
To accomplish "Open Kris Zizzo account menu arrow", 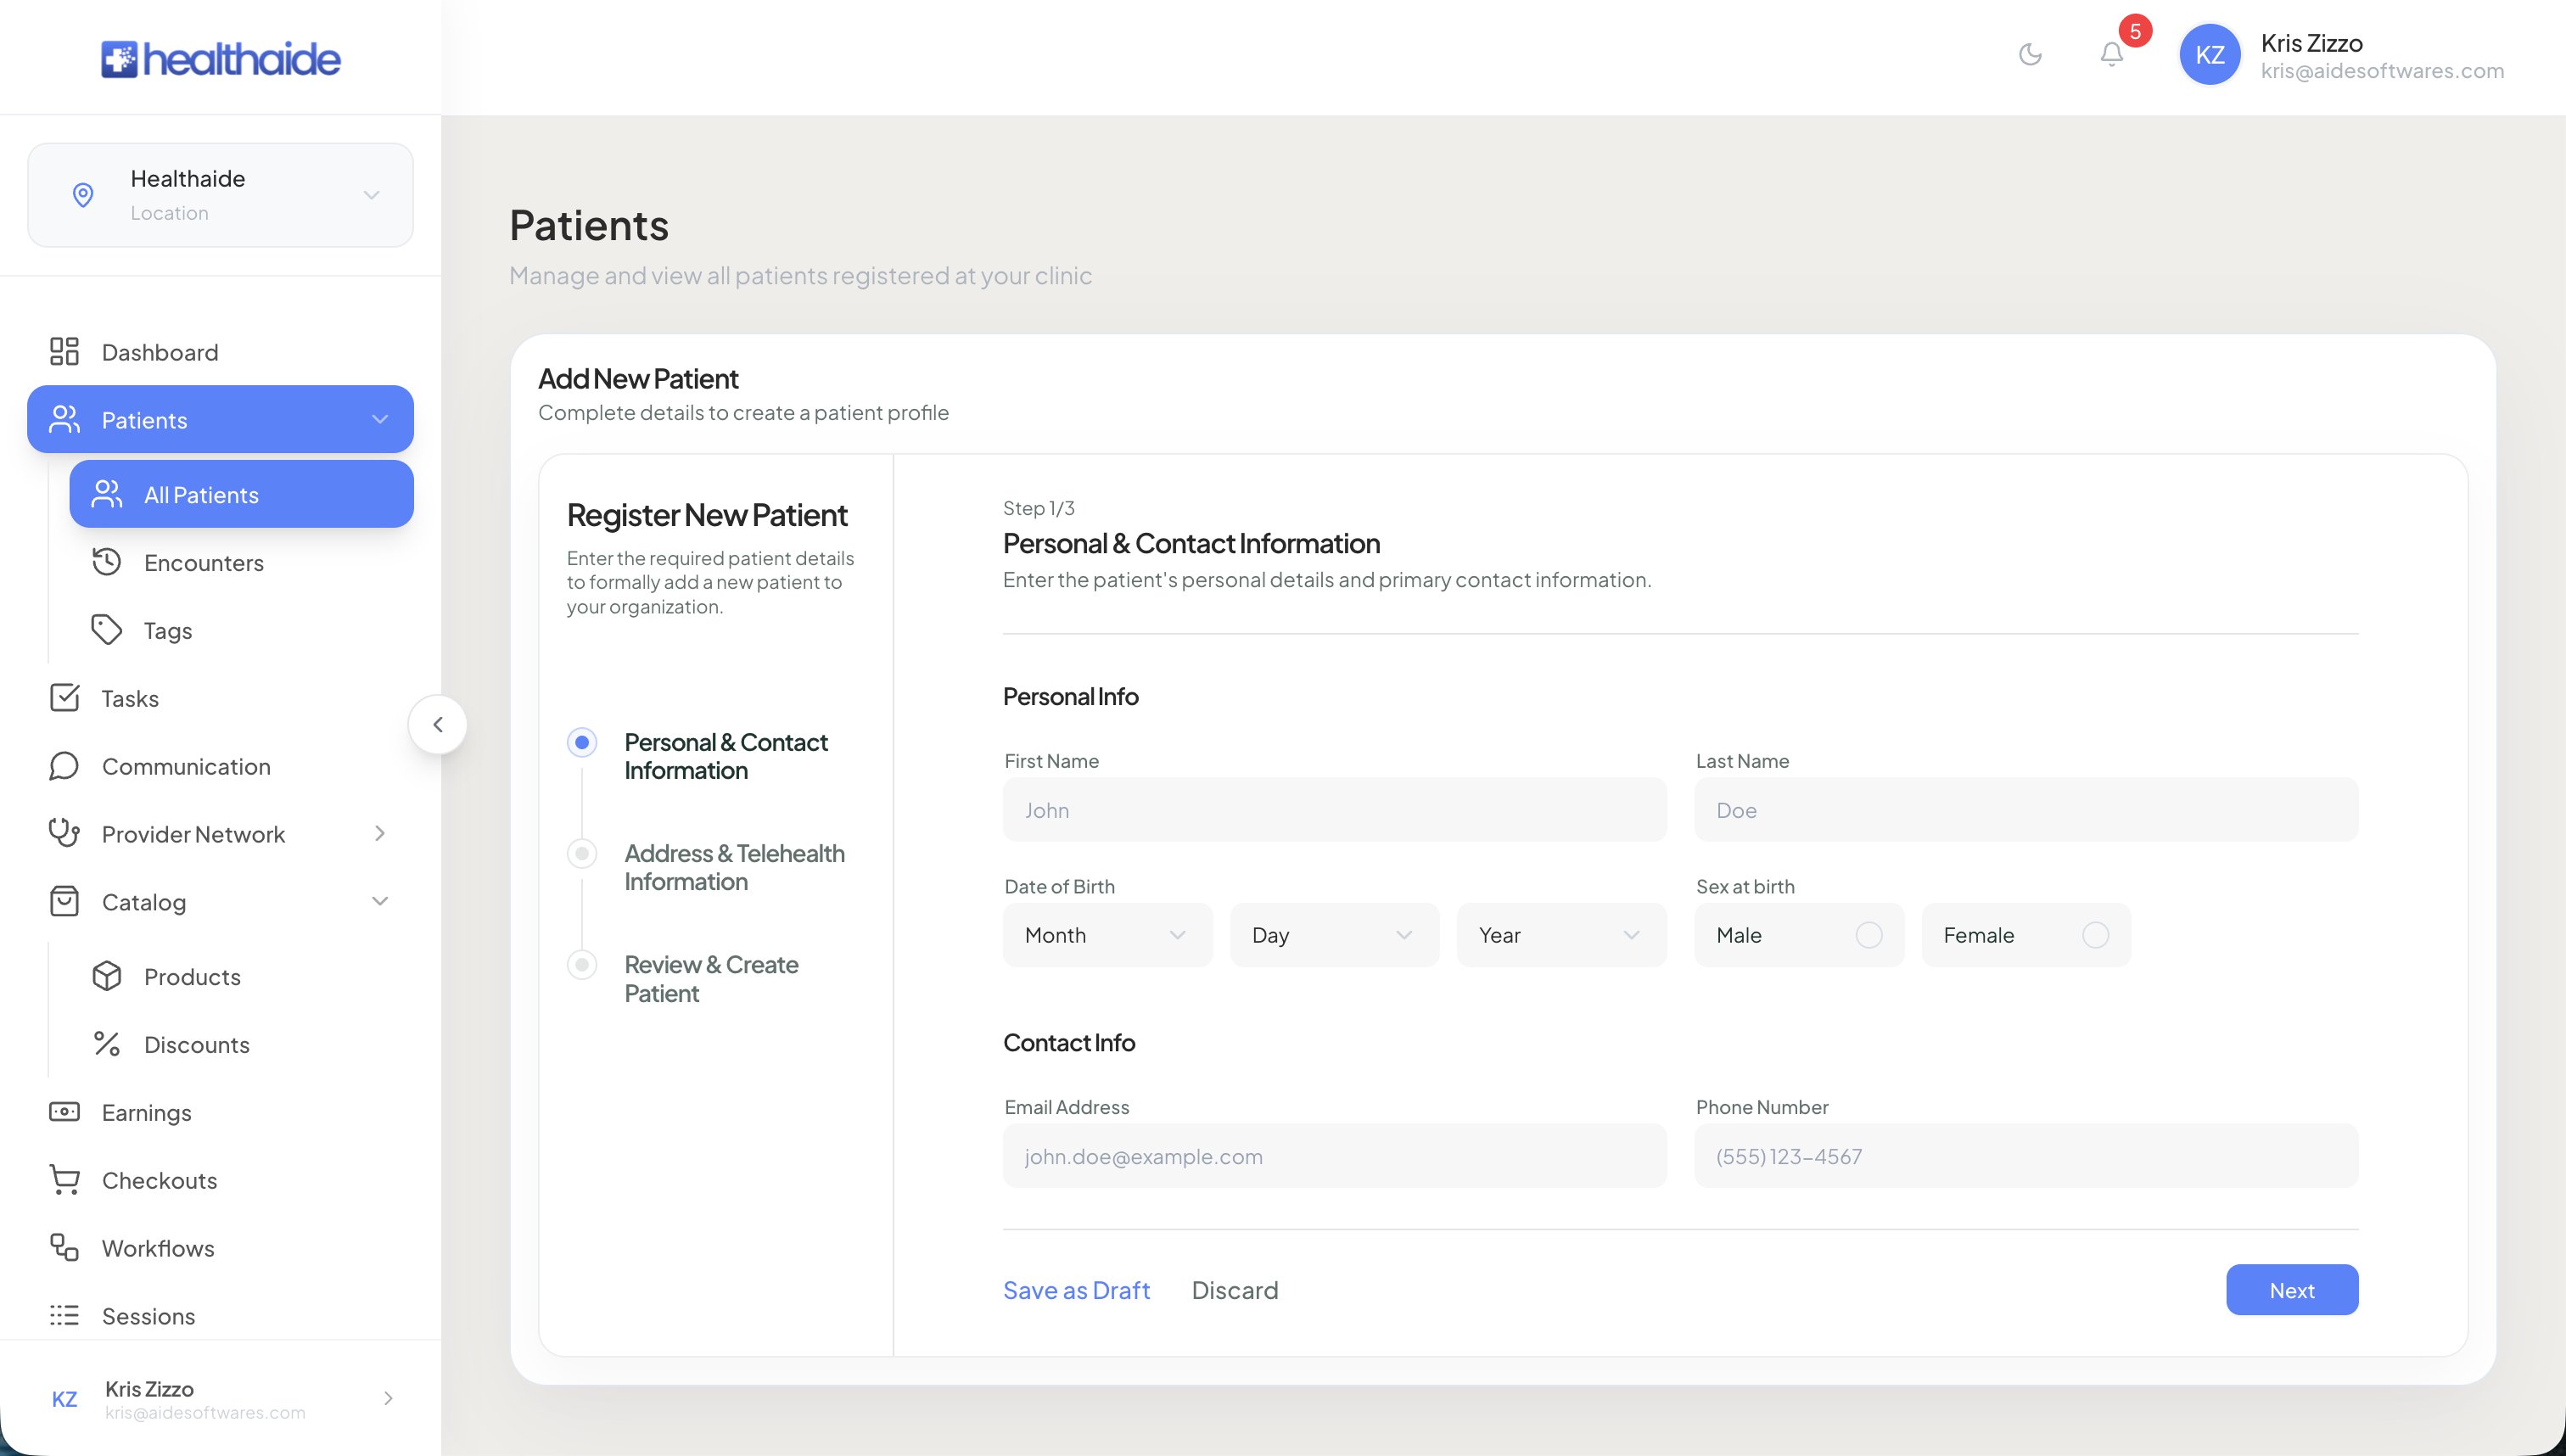I will coord(388,1398).
